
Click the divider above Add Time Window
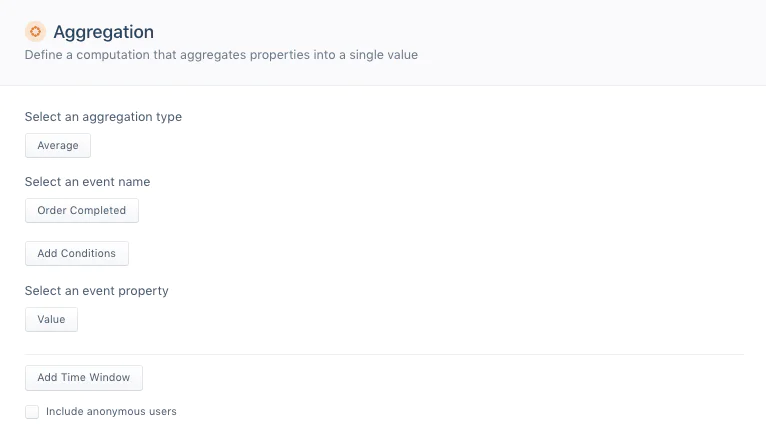coord(384,354)
